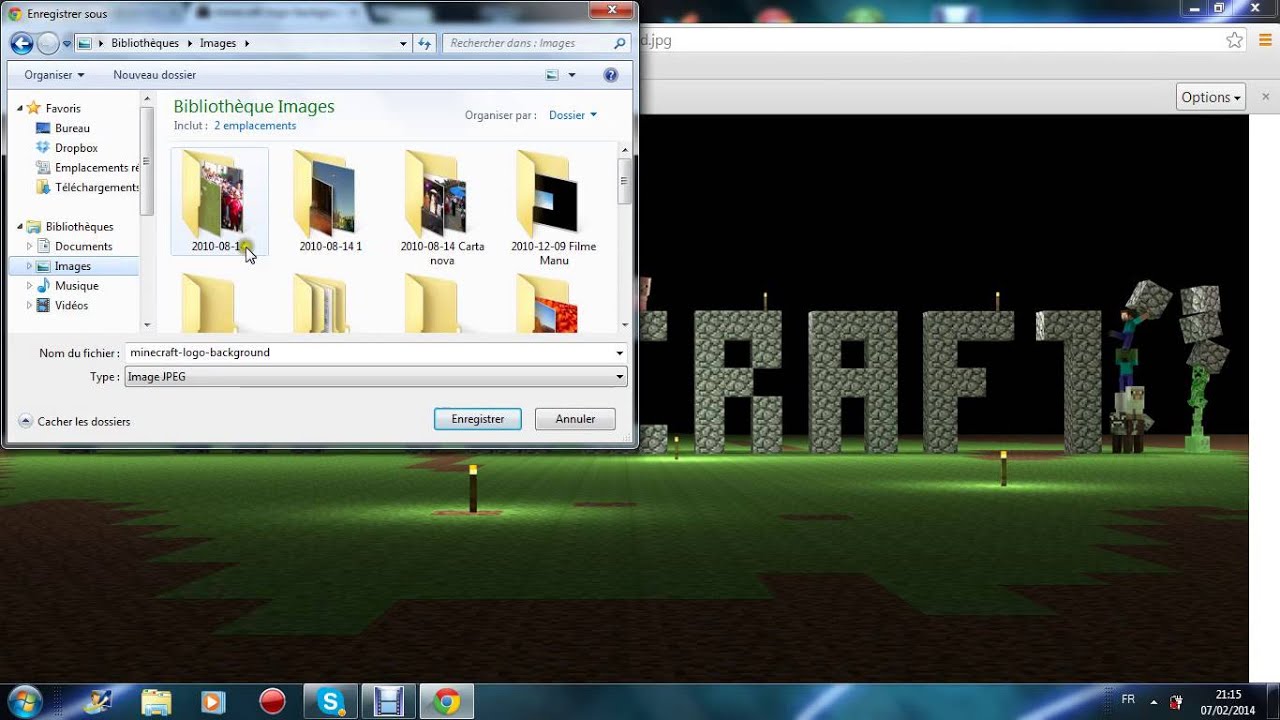Open the filmstrip video app in the taskbar
The width and height of the screenshot is (1280, 720).
coord(388,701)
